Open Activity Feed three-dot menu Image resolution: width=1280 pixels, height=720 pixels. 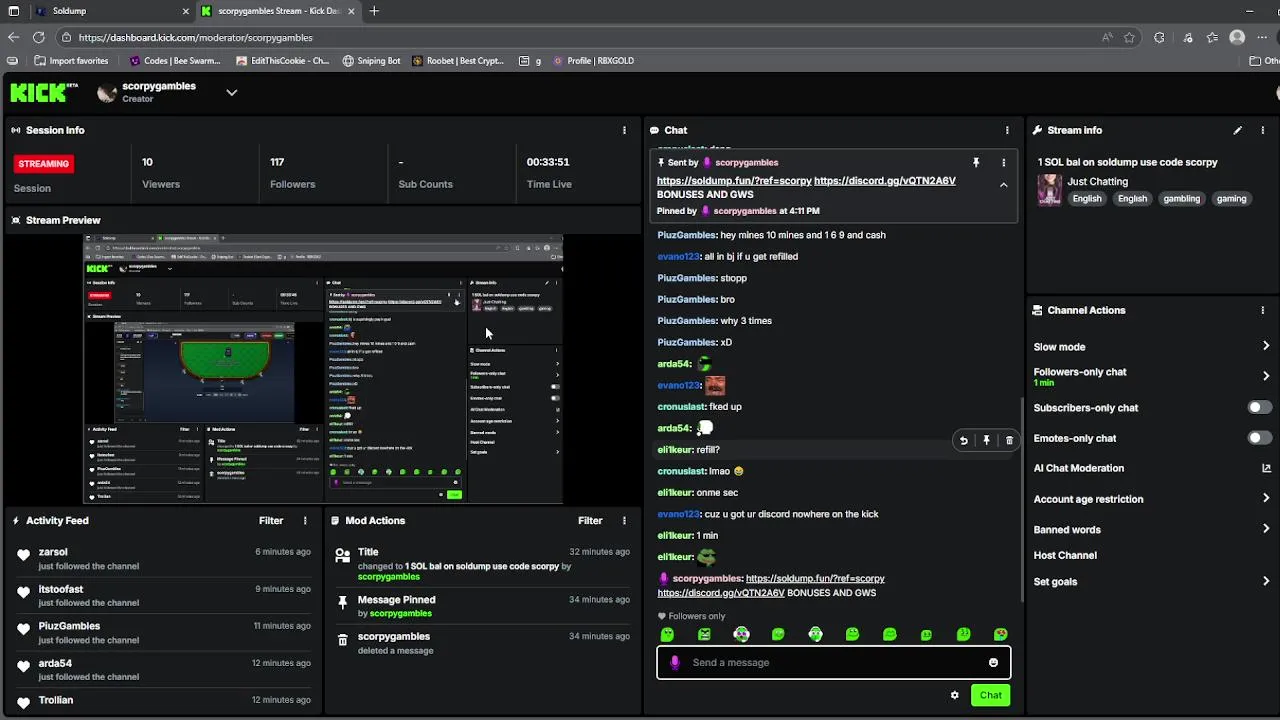(x=305, y=520)
